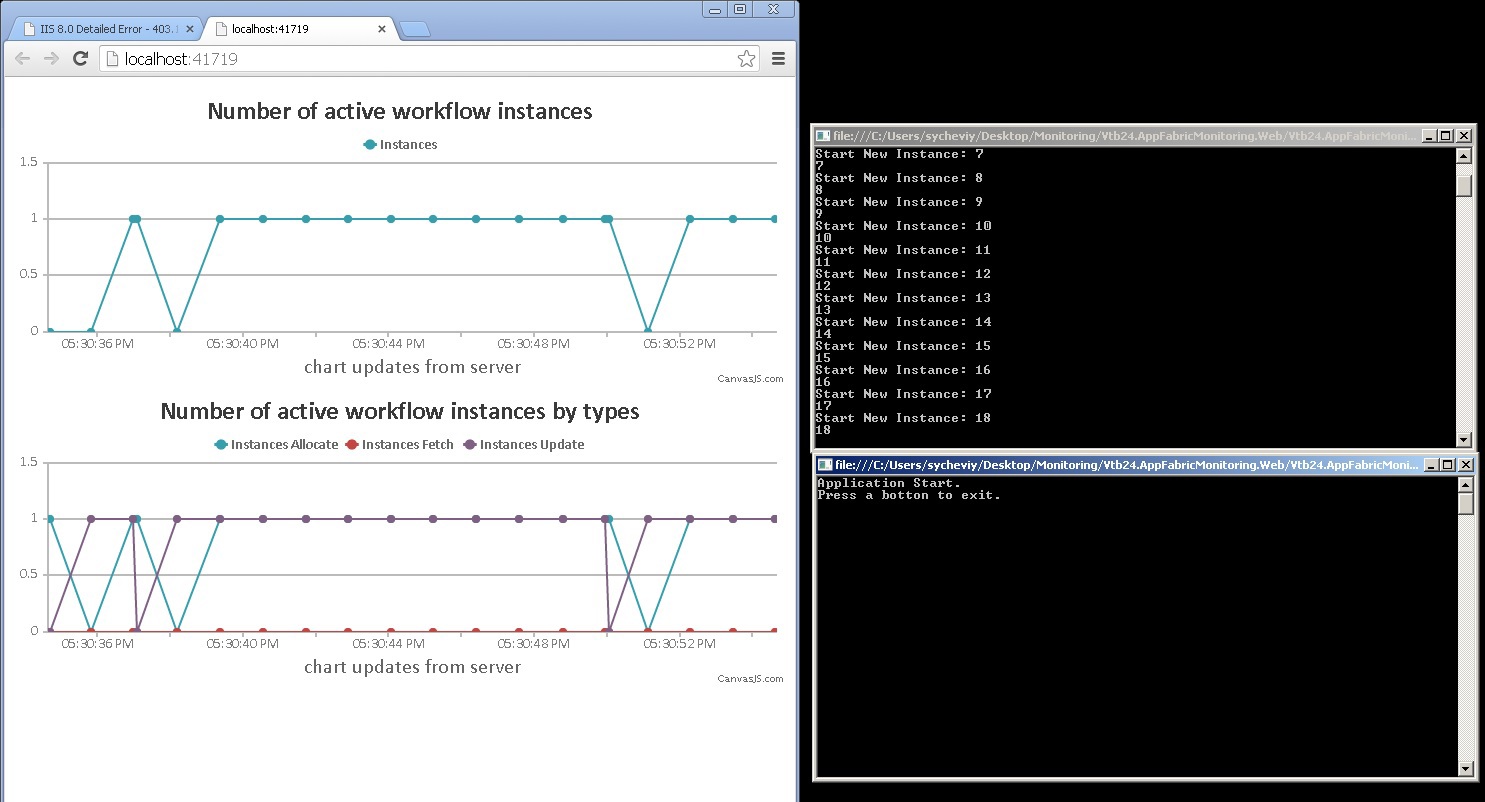
Task: Click the 'Start New Instance: 18' console line
Action: coord(903,418)
